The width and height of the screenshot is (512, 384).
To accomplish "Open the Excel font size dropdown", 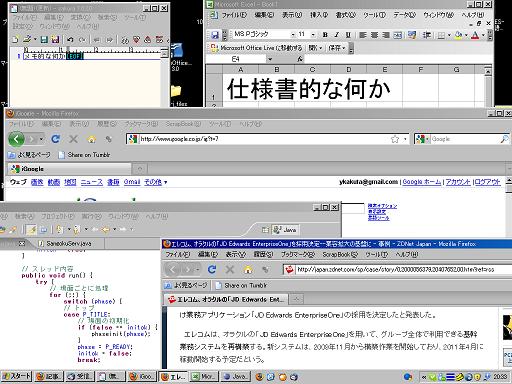I will 313,34.
